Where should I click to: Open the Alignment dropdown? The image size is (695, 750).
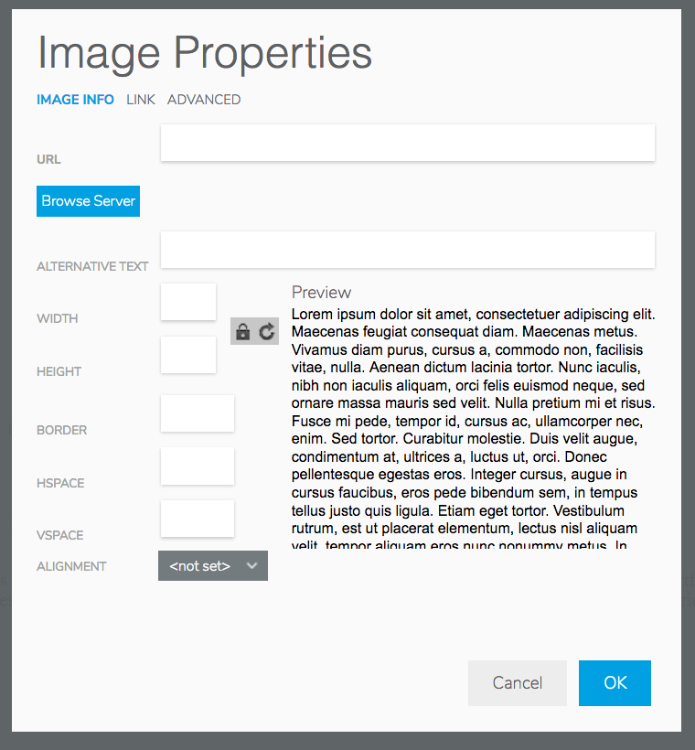213,566
